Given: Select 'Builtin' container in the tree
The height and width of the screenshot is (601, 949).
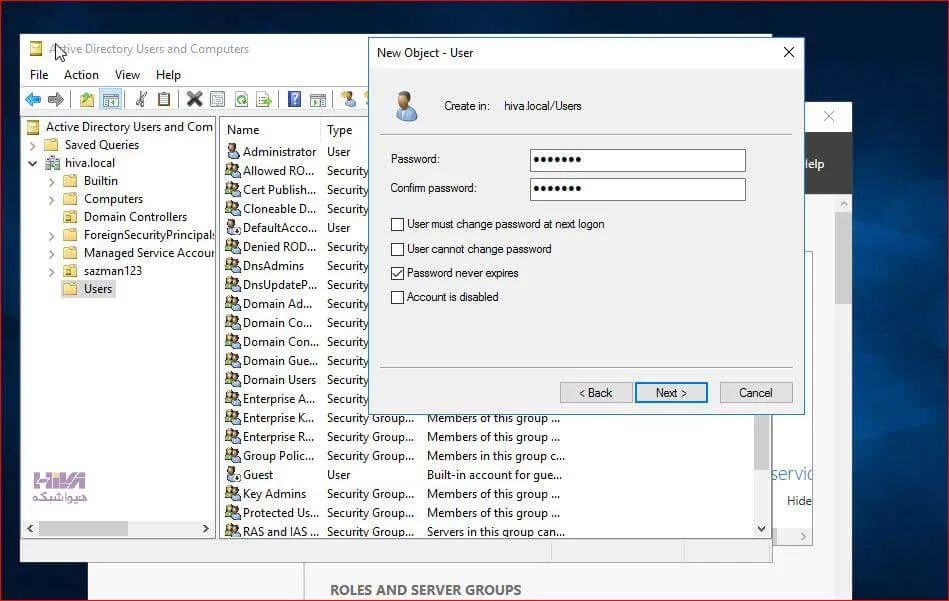Looking at the screenshot, I should click(100, 181).
